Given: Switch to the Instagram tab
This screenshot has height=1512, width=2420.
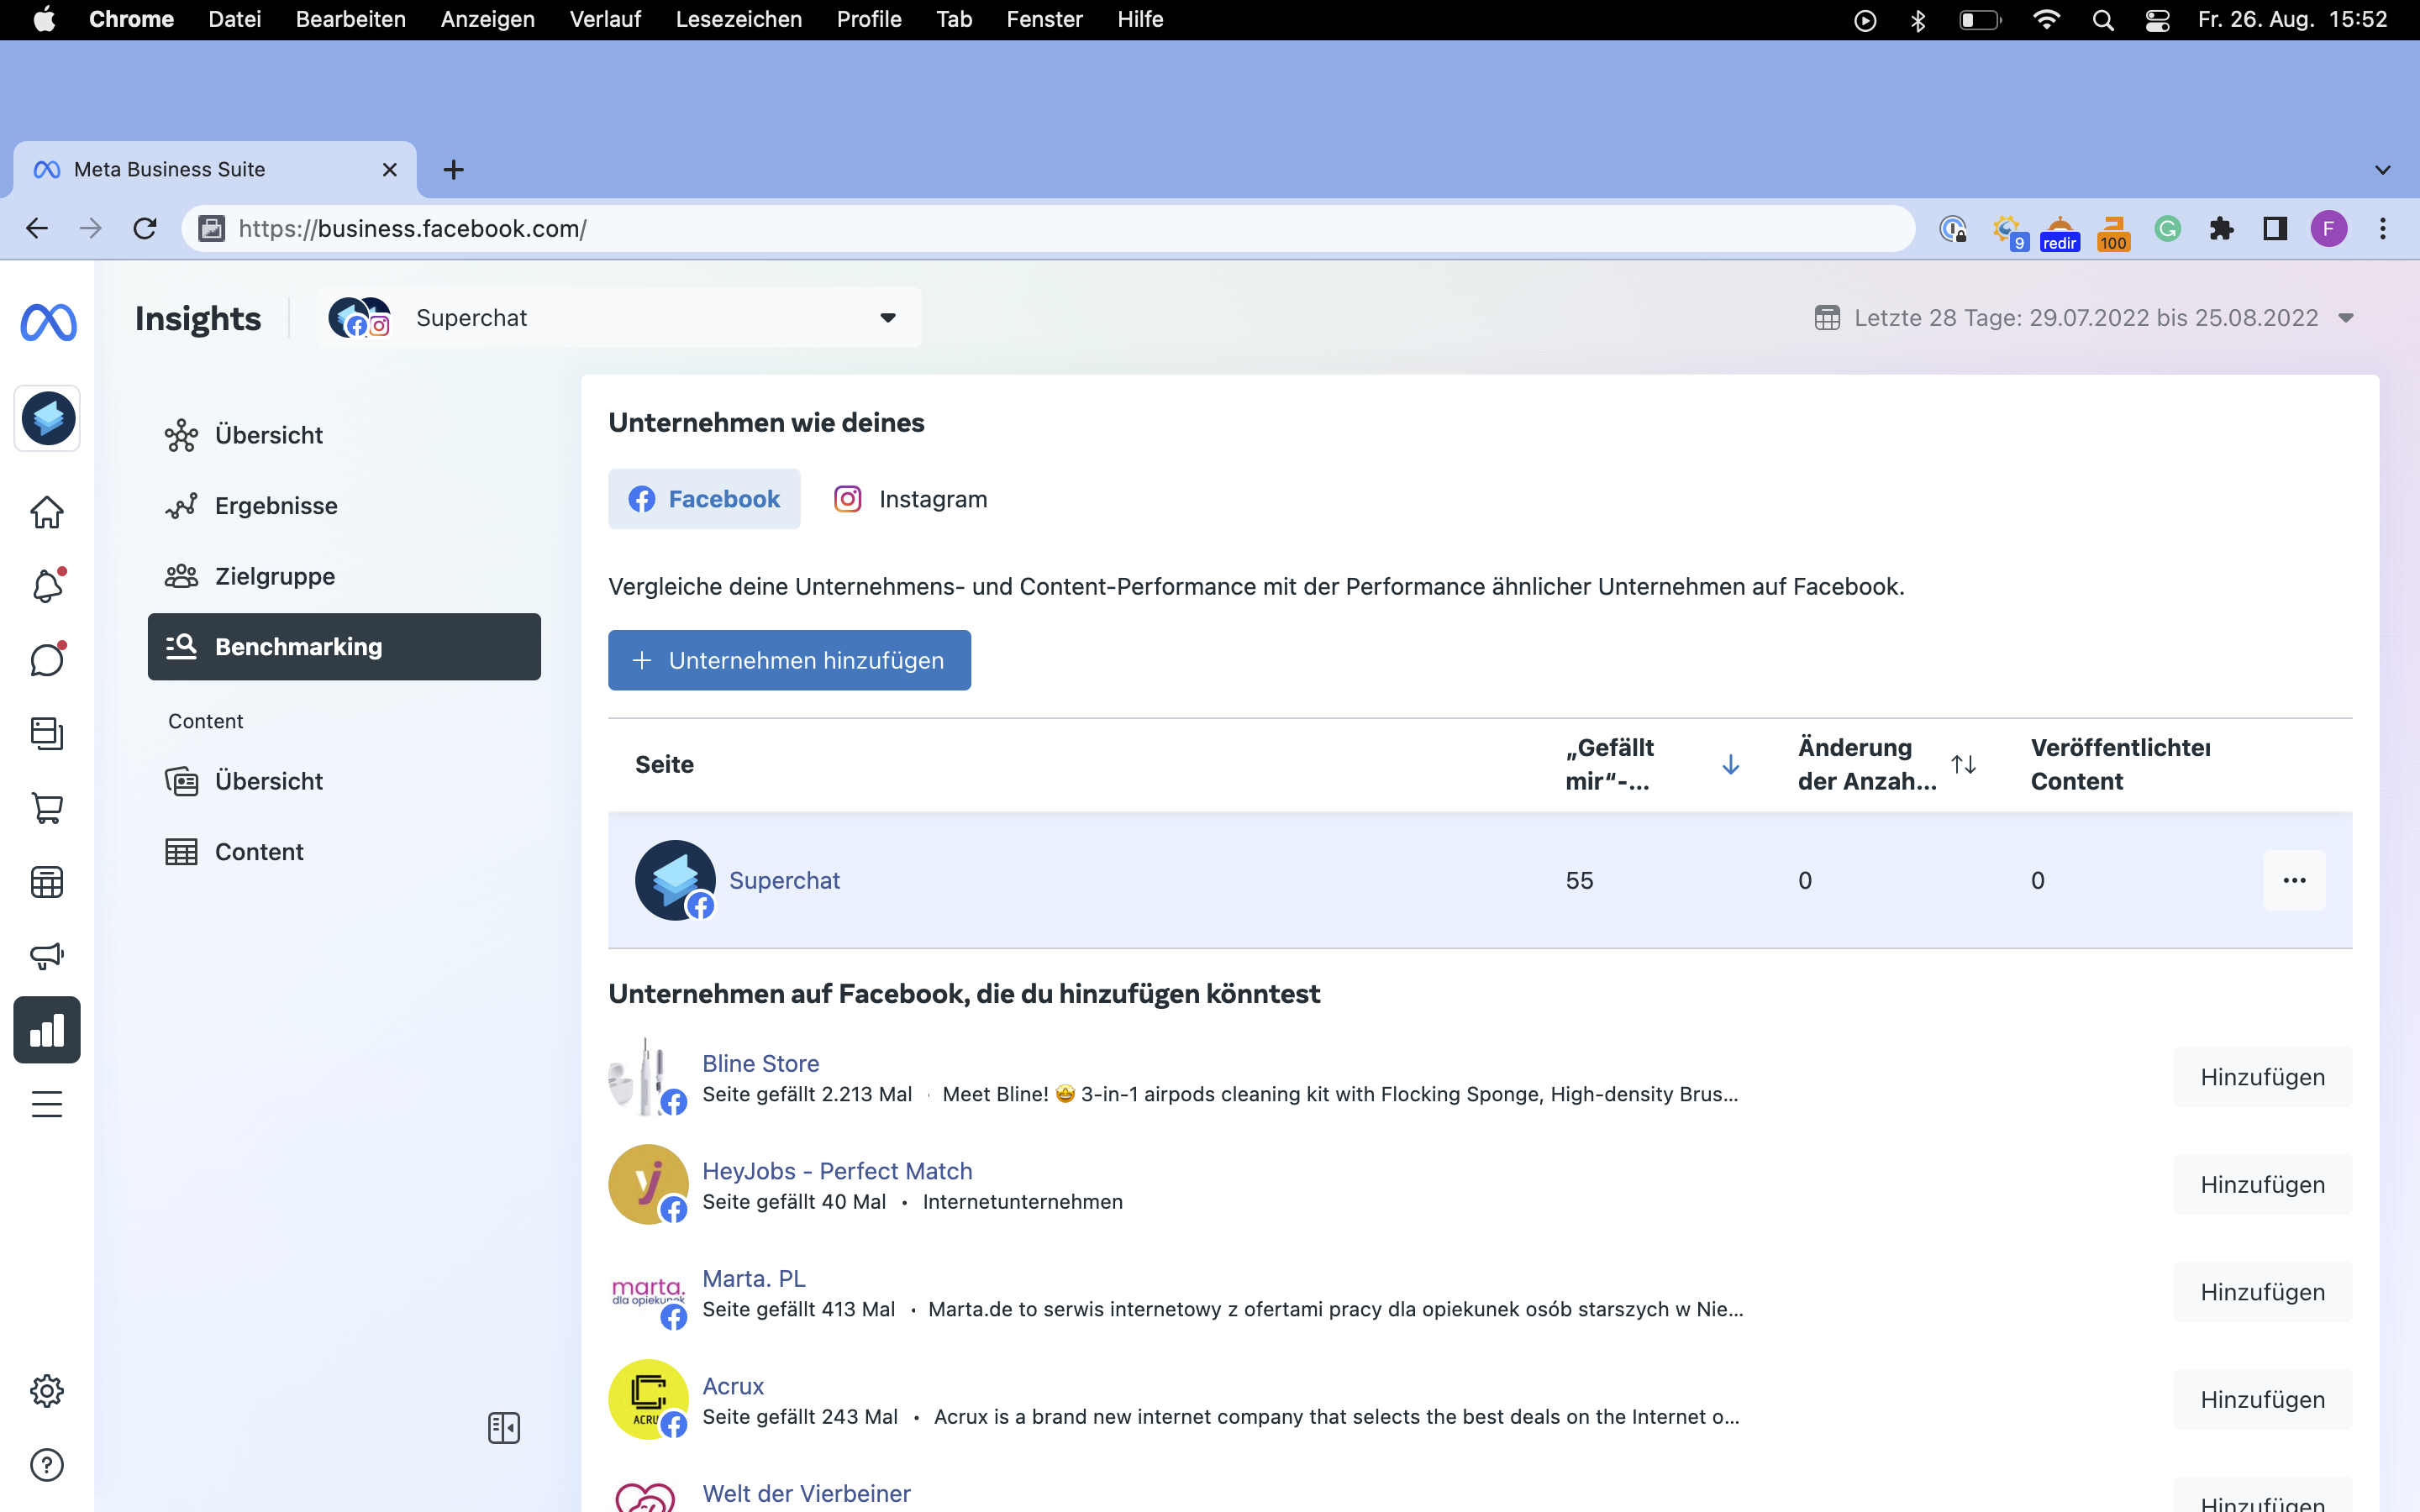Looking at the screenshot, I should [x=910, y=499].
